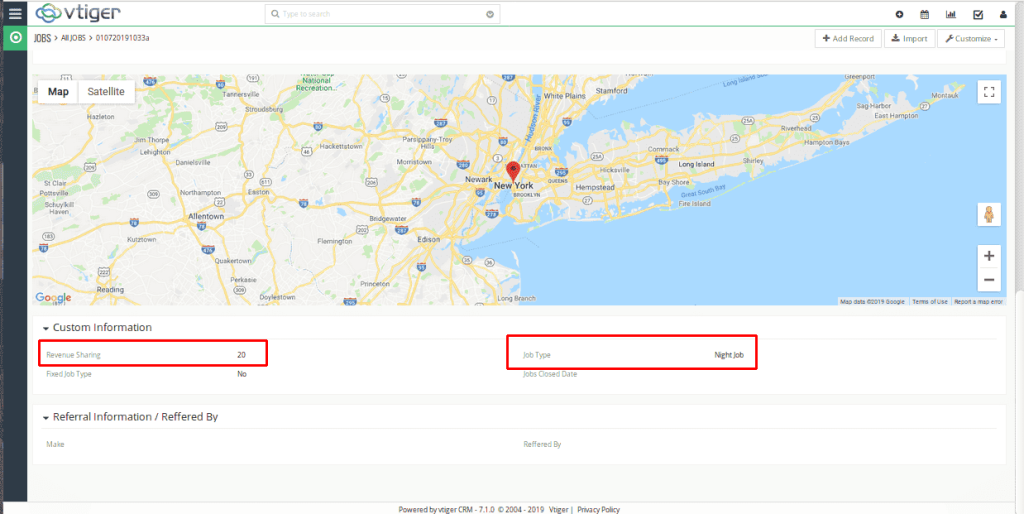
Task: Click the quick create plus icon
Action: pos(899,14)
